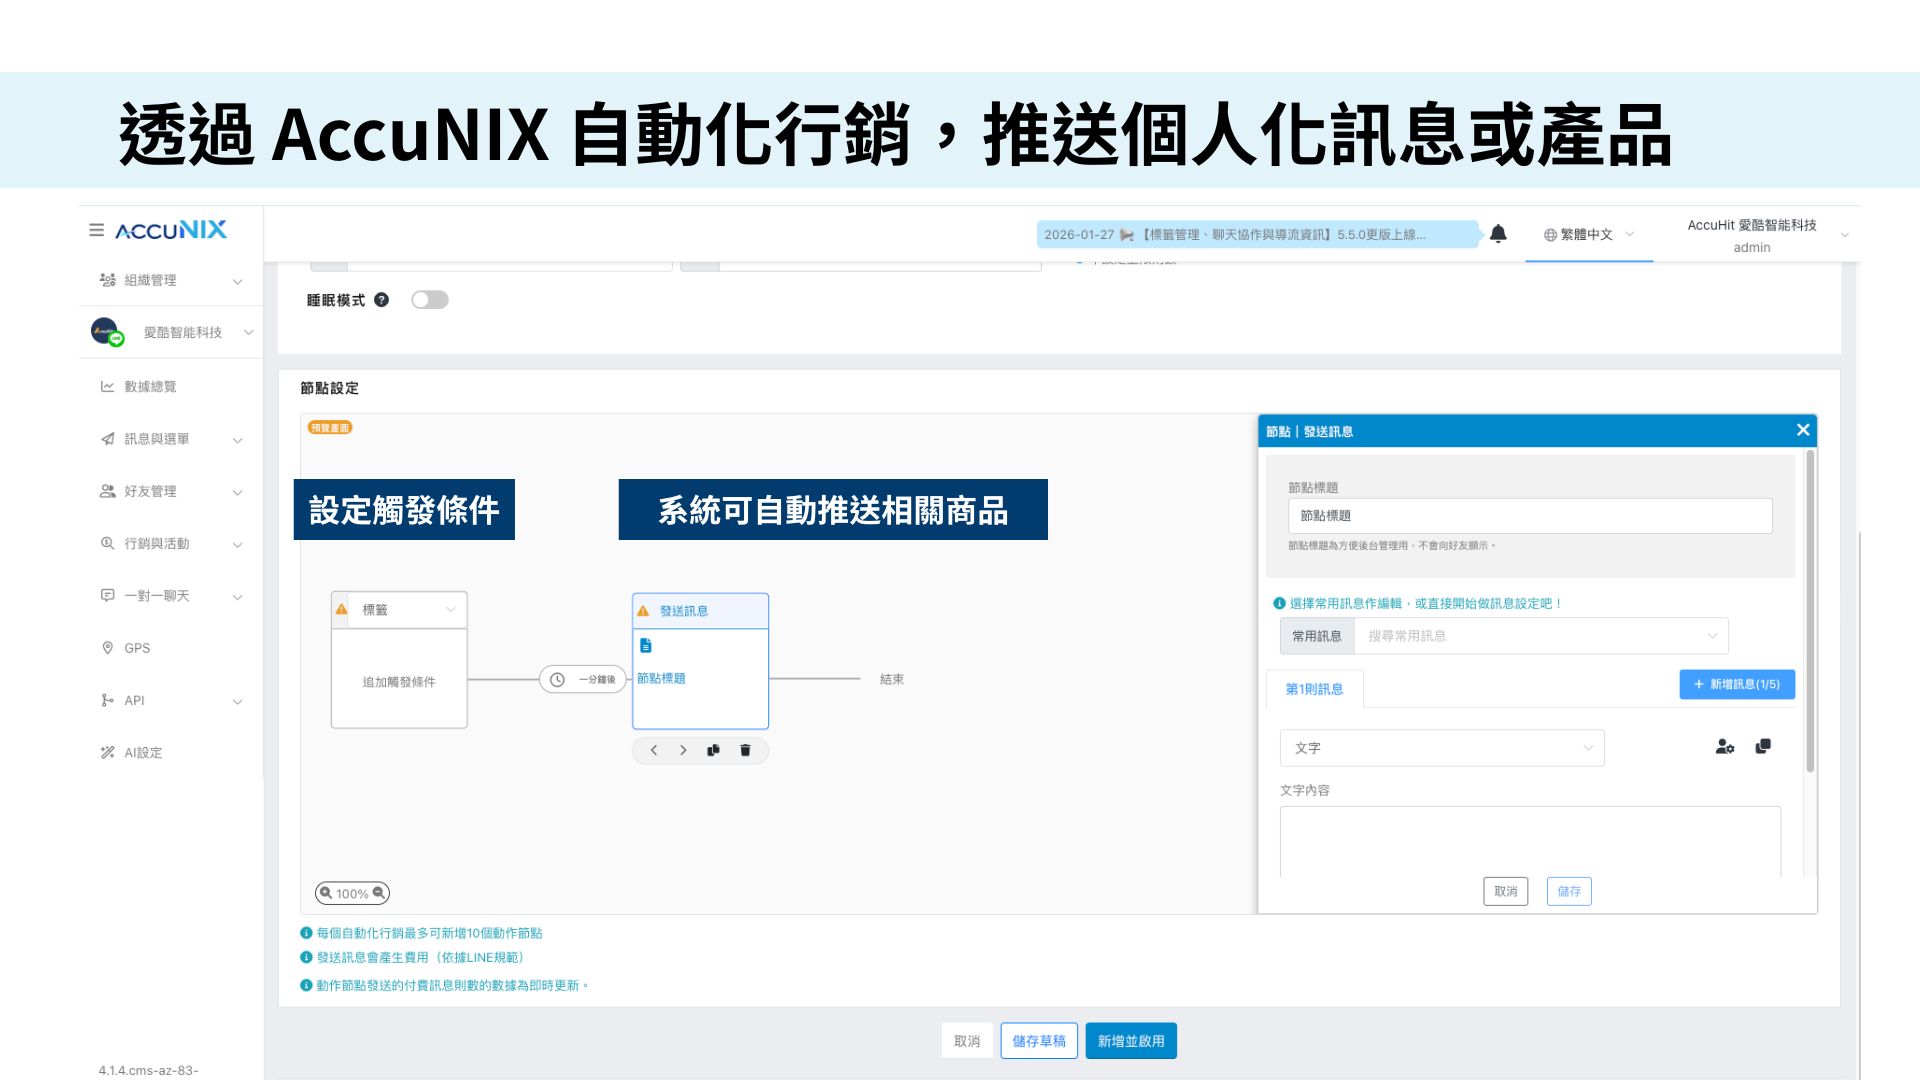Click the notification bell icon
This screenshot has height=1080, width=1920.
click(1497, 234)
